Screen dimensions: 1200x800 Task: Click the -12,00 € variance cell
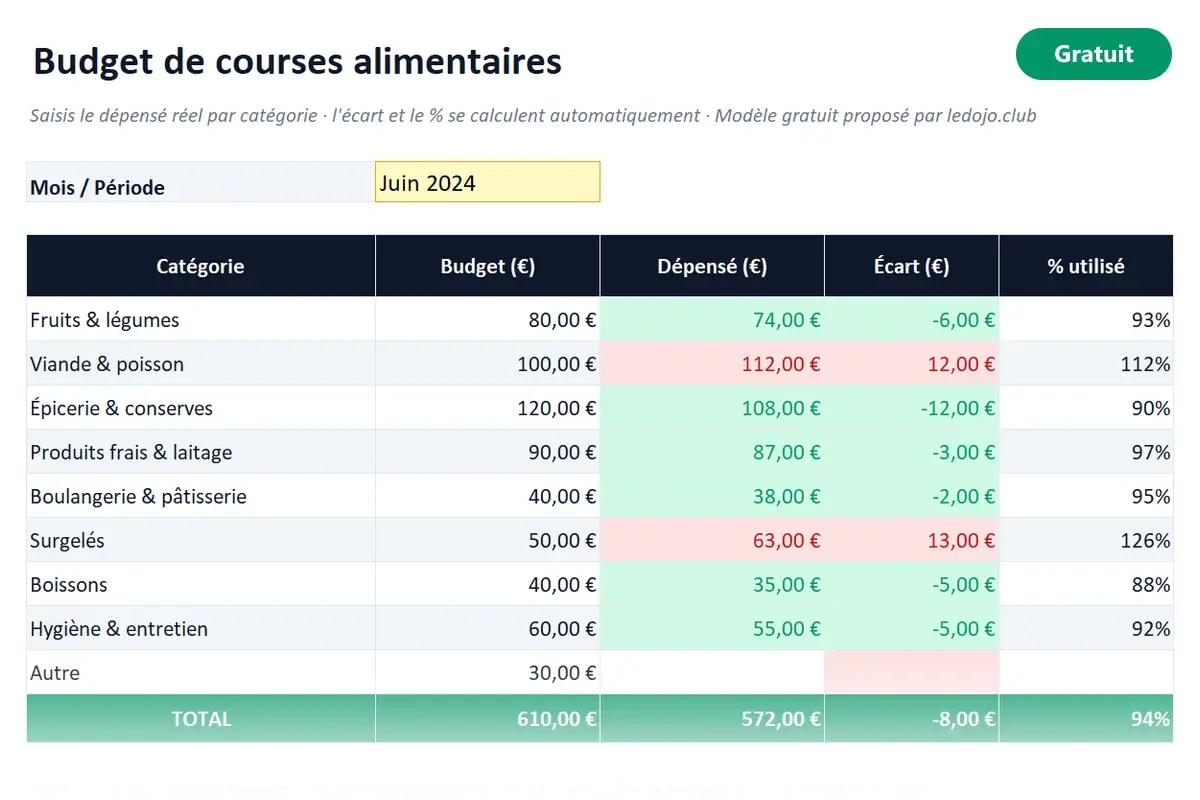[x=911, y=408]
